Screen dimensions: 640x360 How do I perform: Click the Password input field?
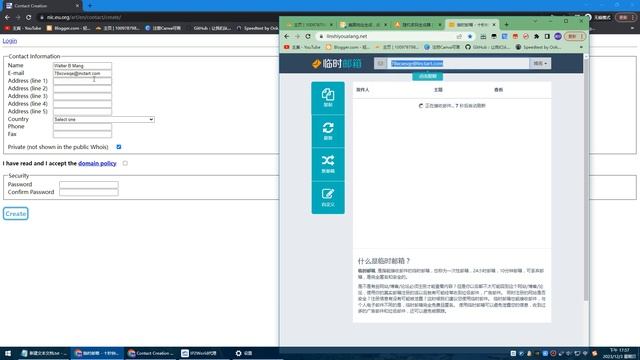pos(89,184)
